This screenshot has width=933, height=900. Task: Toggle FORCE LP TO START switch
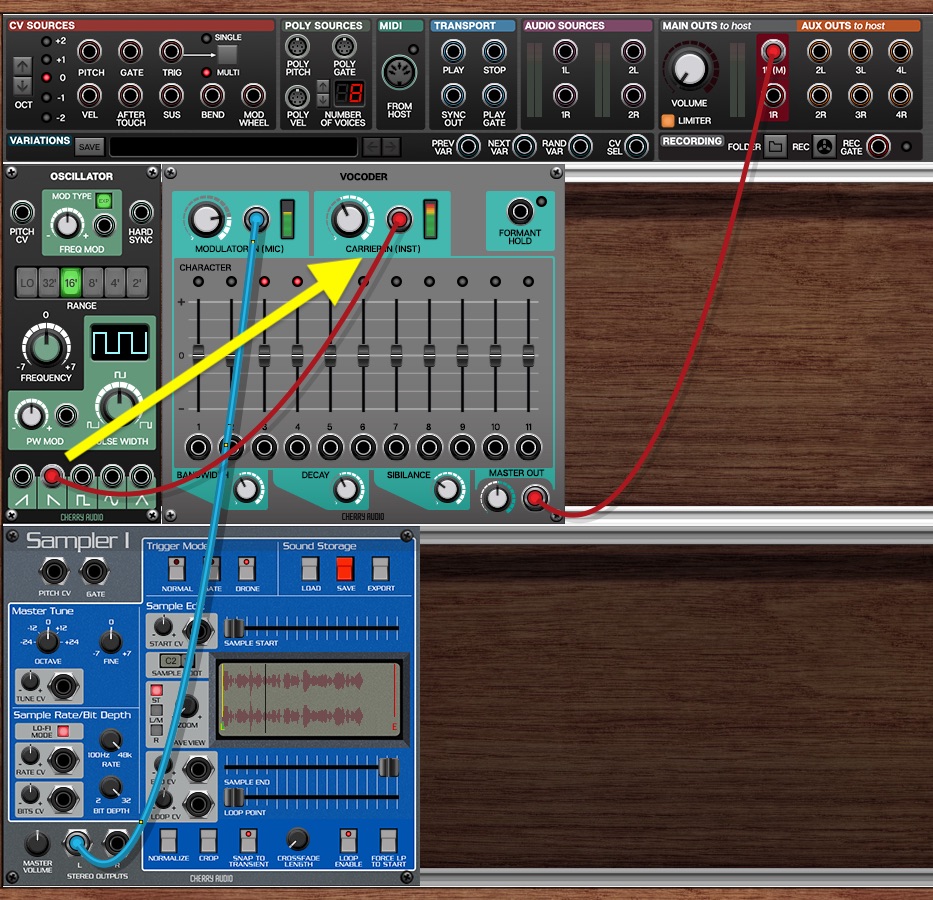(388, 841)
